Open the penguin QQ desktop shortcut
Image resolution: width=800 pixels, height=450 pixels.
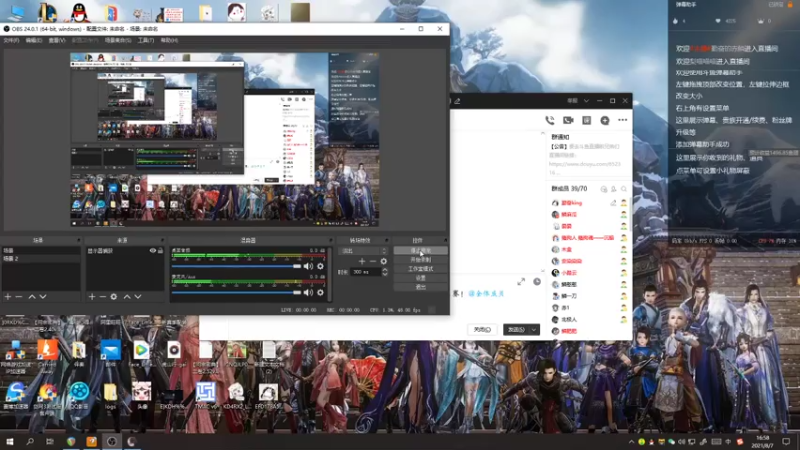pyautogui.click(x=79, y=12)
